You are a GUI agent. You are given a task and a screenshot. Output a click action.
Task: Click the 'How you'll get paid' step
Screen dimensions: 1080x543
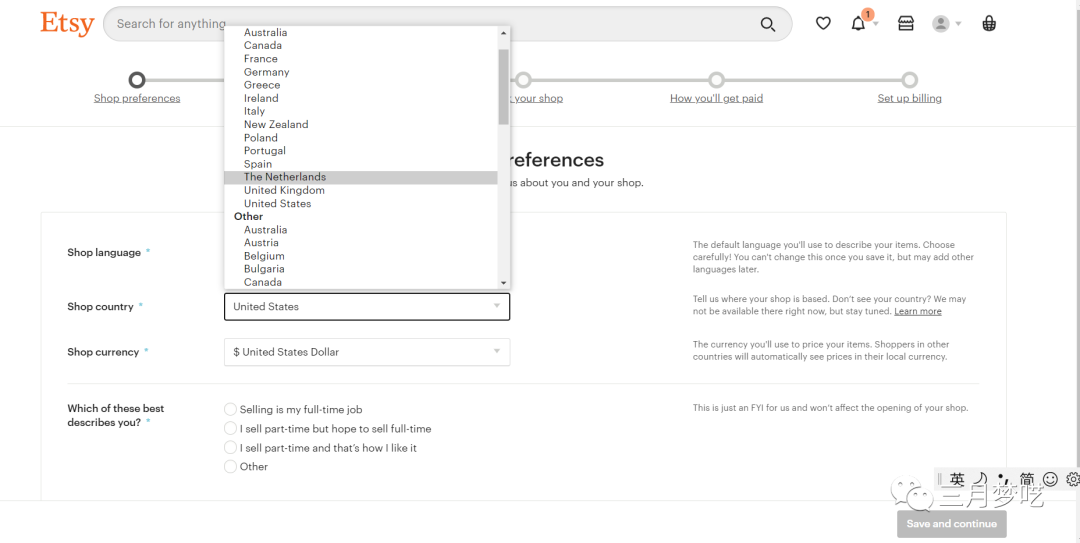coord(716,98)
